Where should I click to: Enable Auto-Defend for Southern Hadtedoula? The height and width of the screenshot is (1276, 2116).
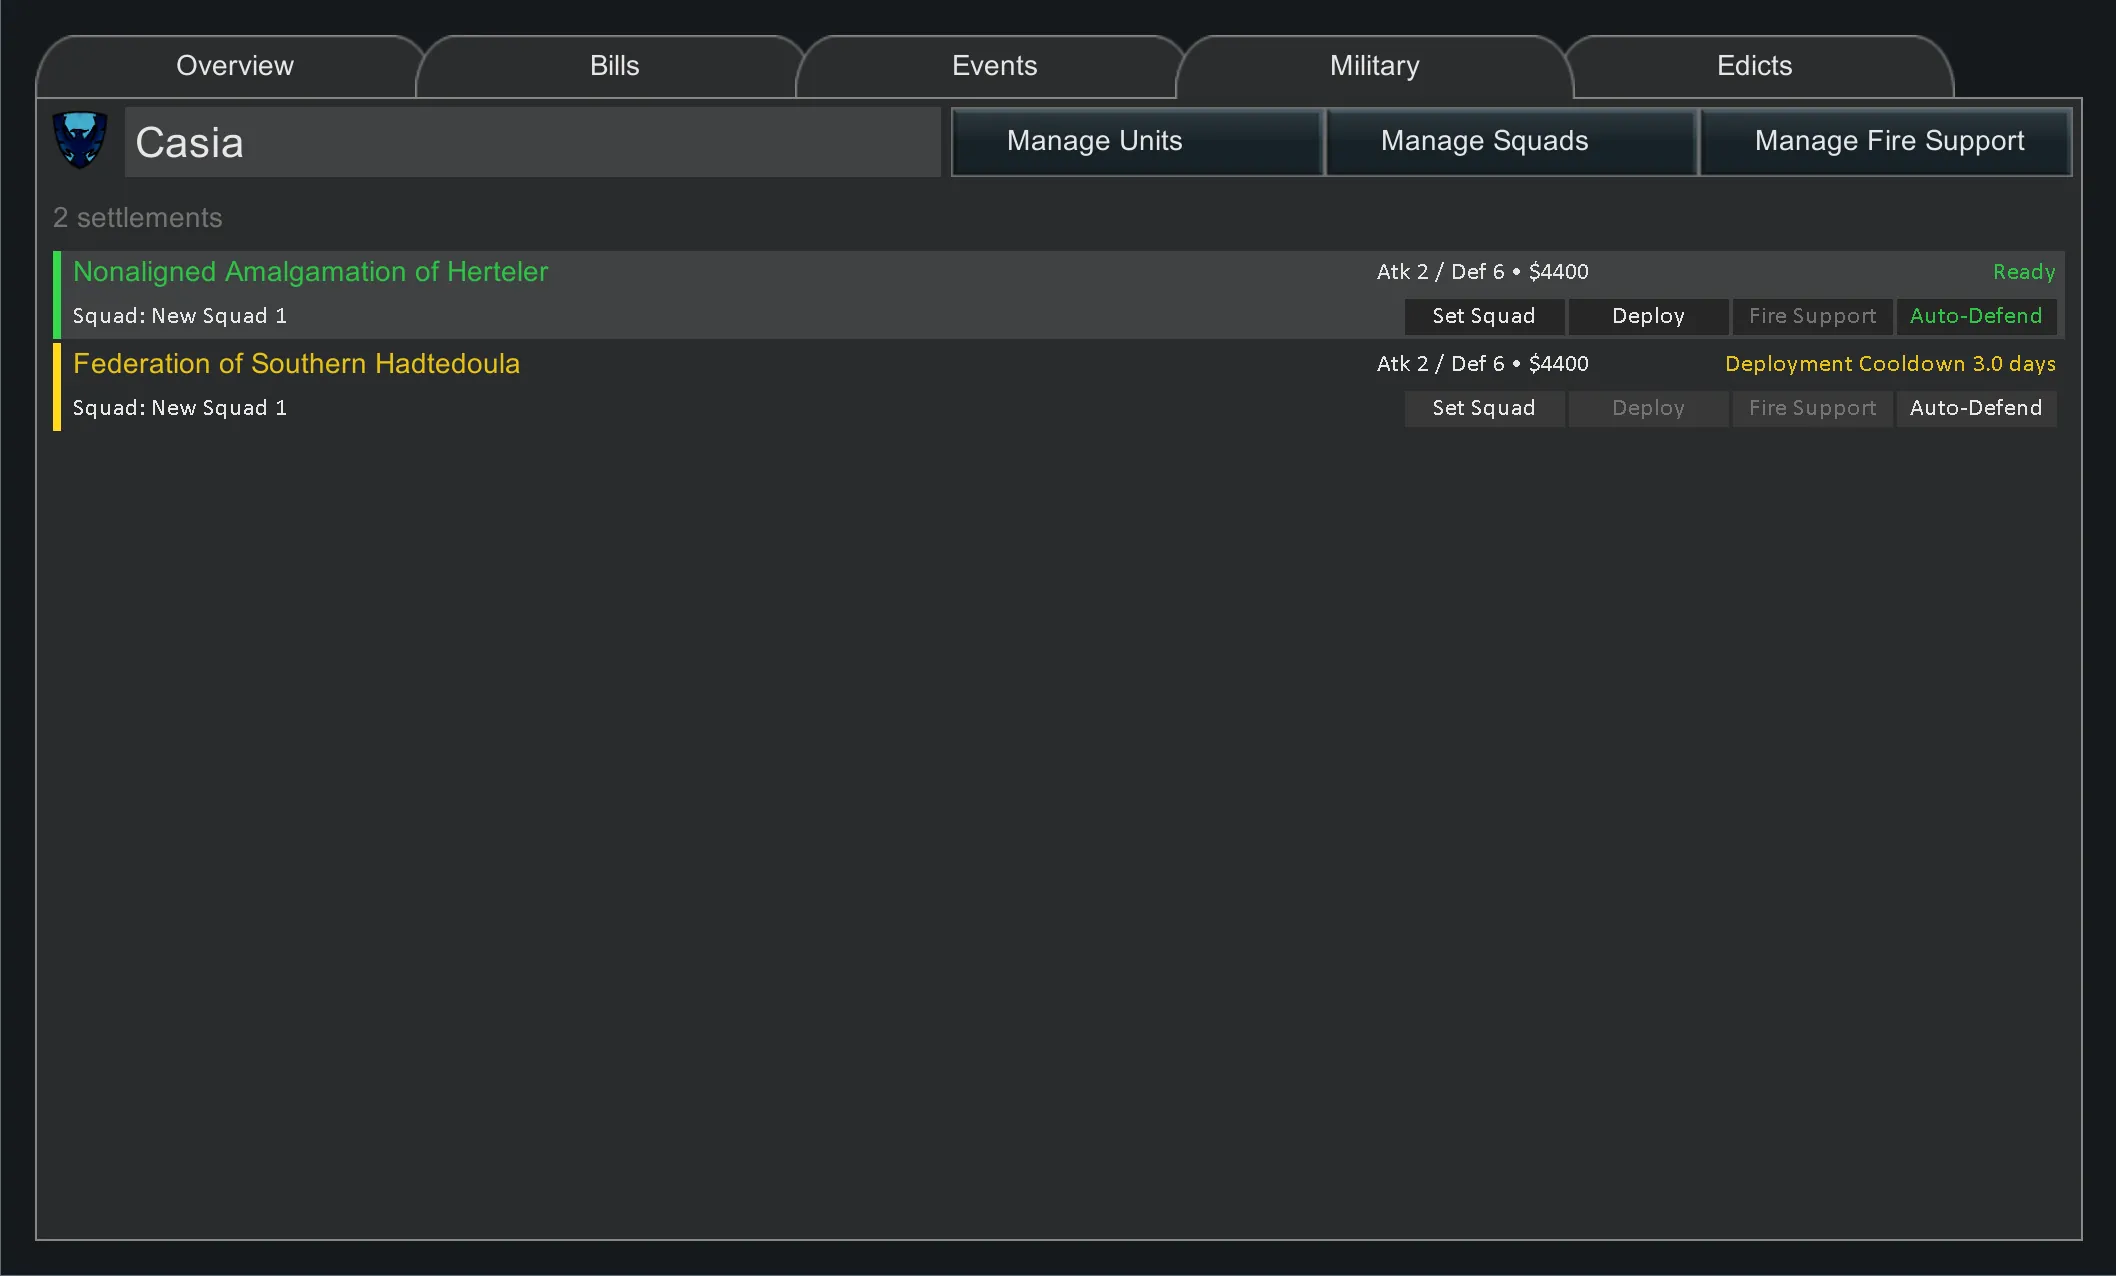click(1976, 408)
